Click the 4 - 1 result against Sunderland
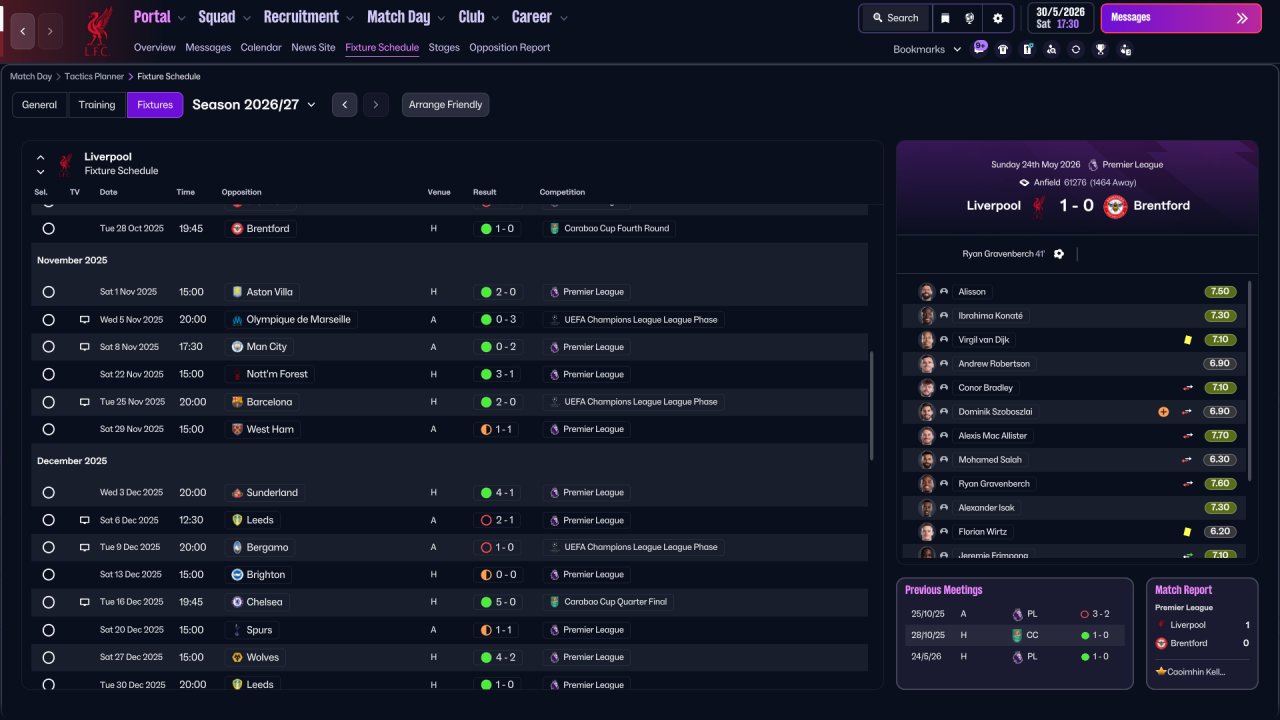The width and height of the screenshot is (1280, 720). (x=500, y=493)
